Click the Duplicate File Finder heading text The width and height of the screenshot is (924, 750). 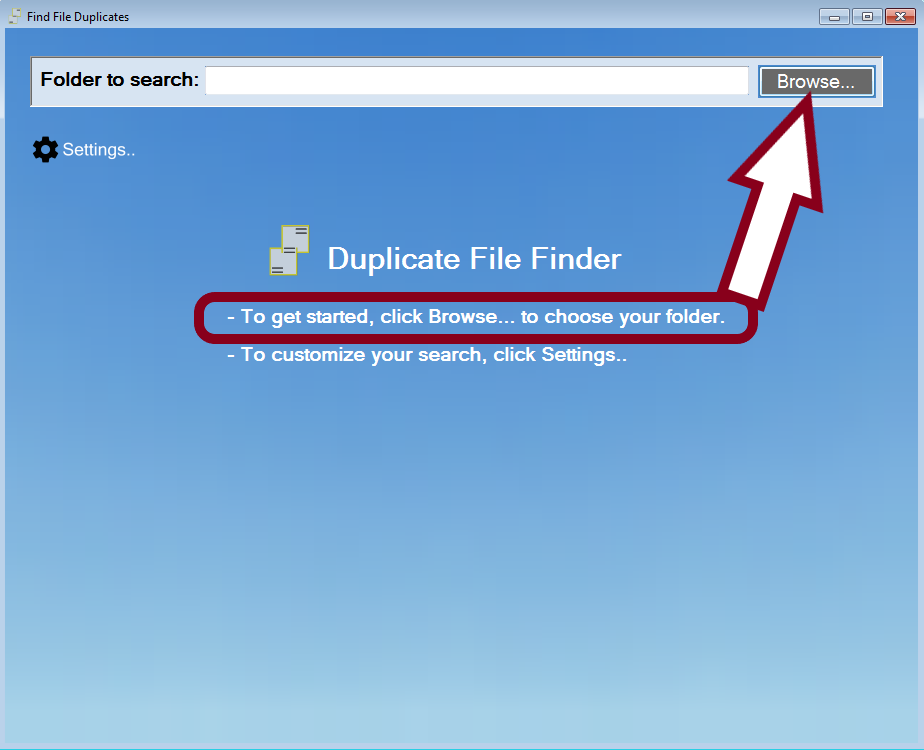(x=474, y=259)
